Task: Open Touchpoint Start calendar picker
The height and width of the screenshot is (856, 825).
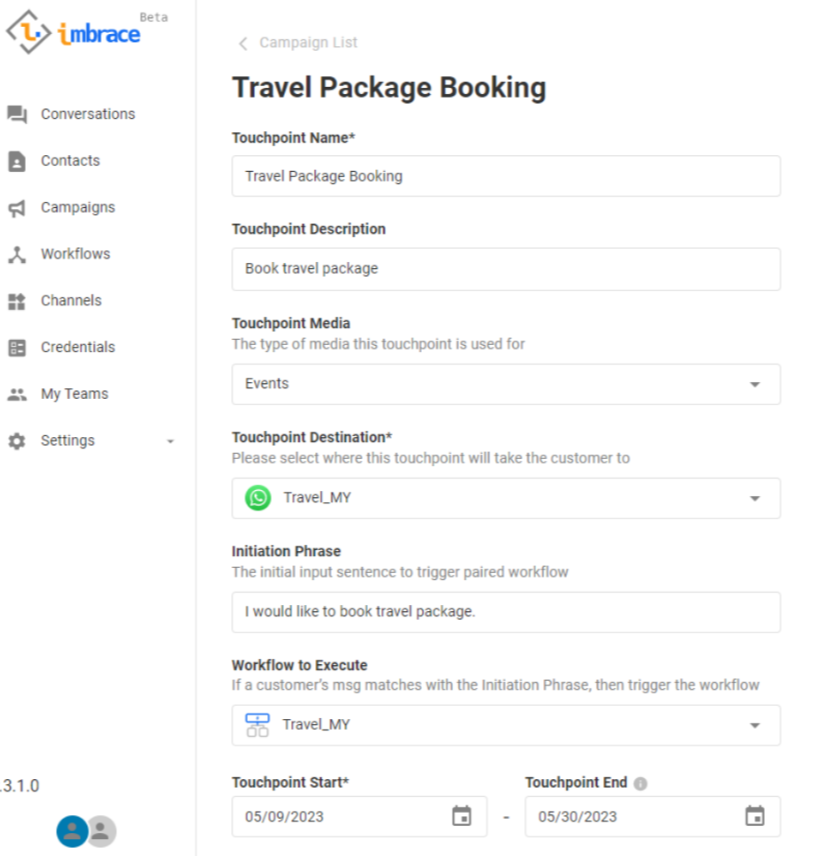Action: tap(461, 816)
